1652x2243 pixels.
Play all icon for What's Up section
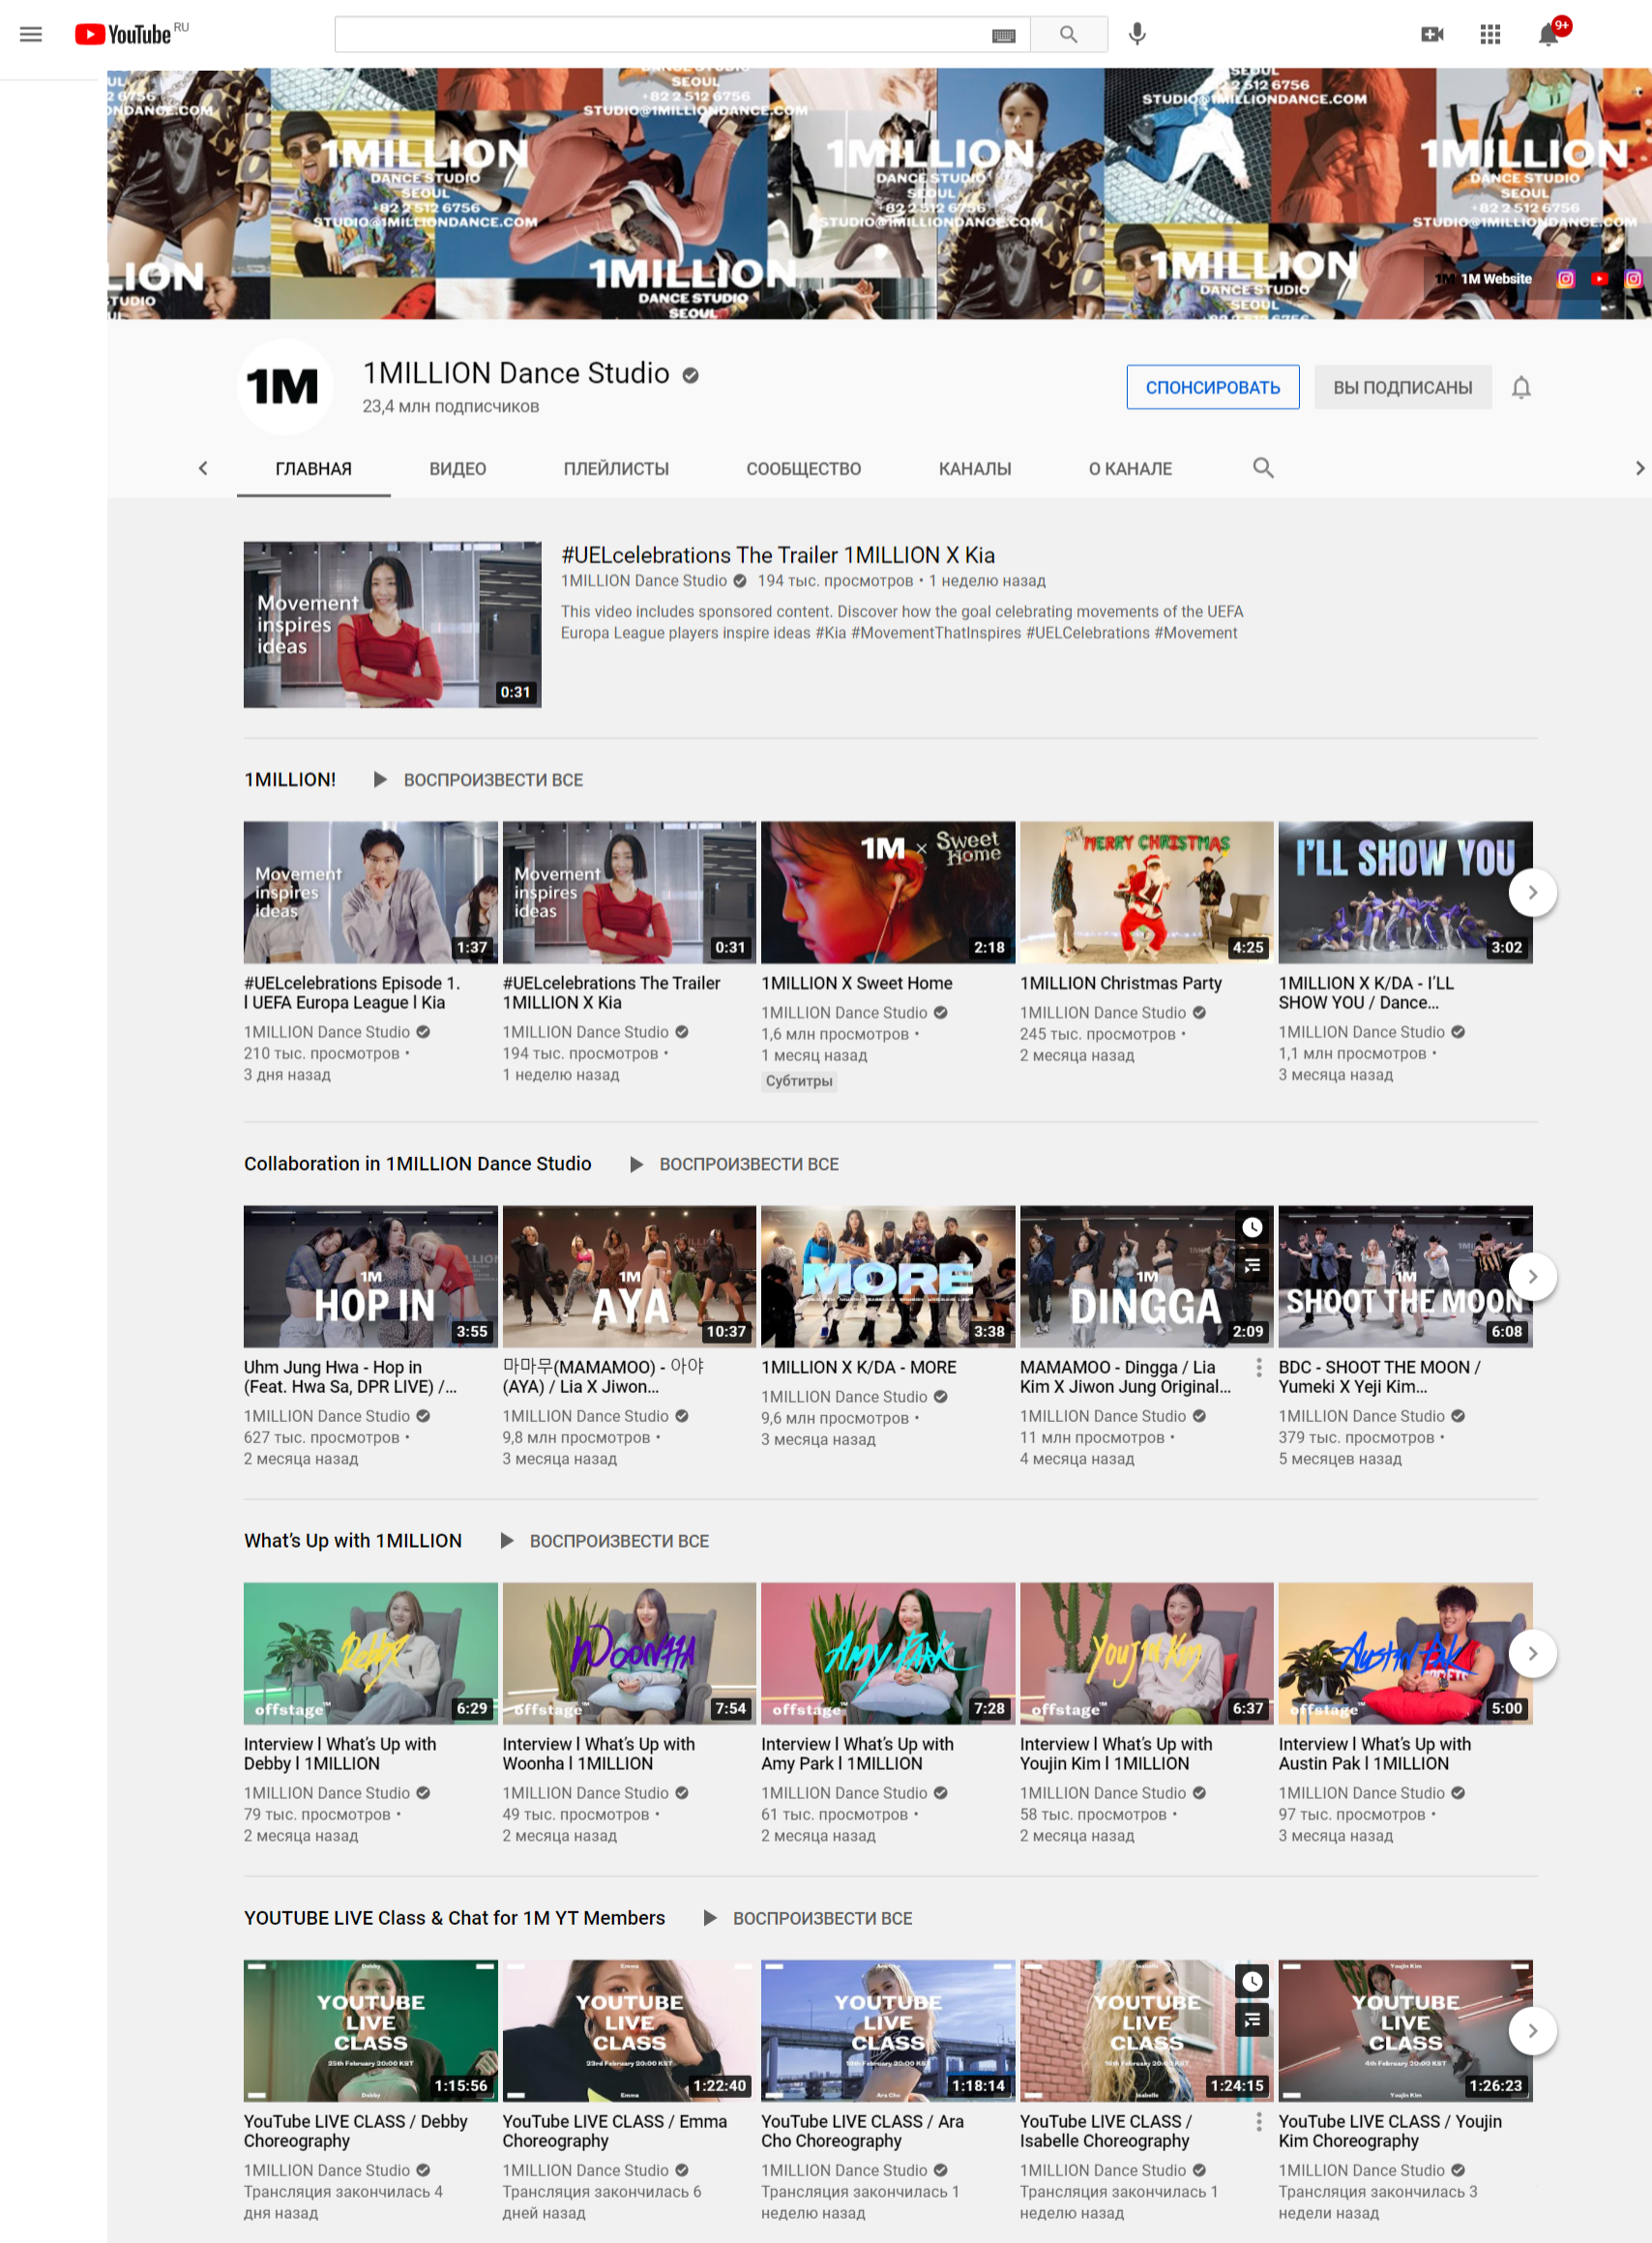[x=507, y=1541]
